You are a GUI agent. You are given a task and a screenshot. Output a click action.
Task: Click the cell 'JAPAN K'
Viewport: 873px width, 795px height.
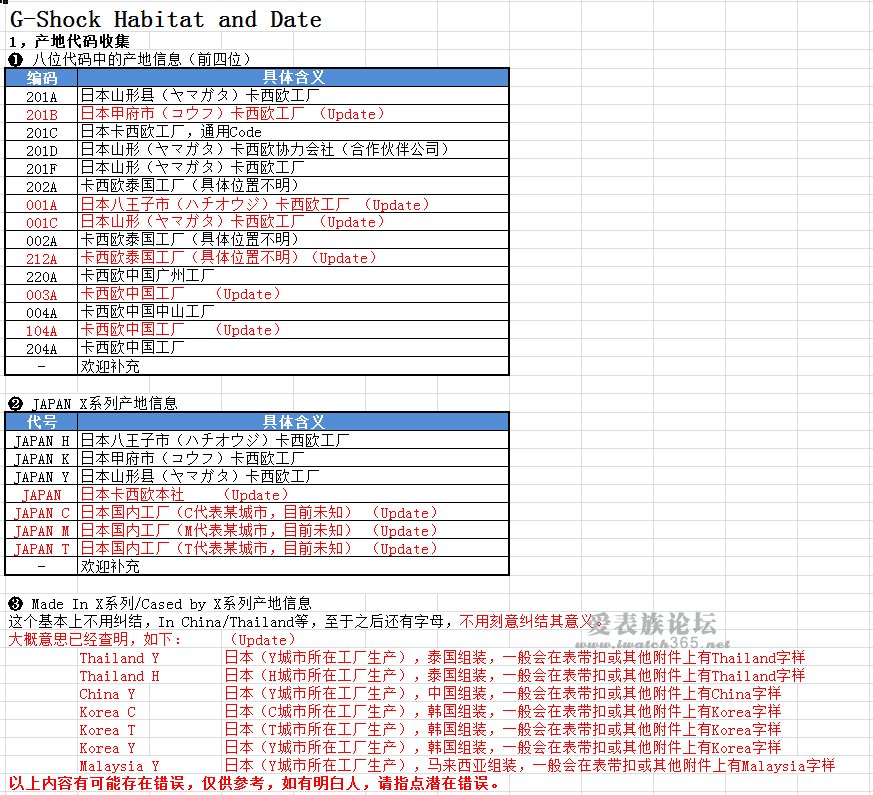pos(41,458)
